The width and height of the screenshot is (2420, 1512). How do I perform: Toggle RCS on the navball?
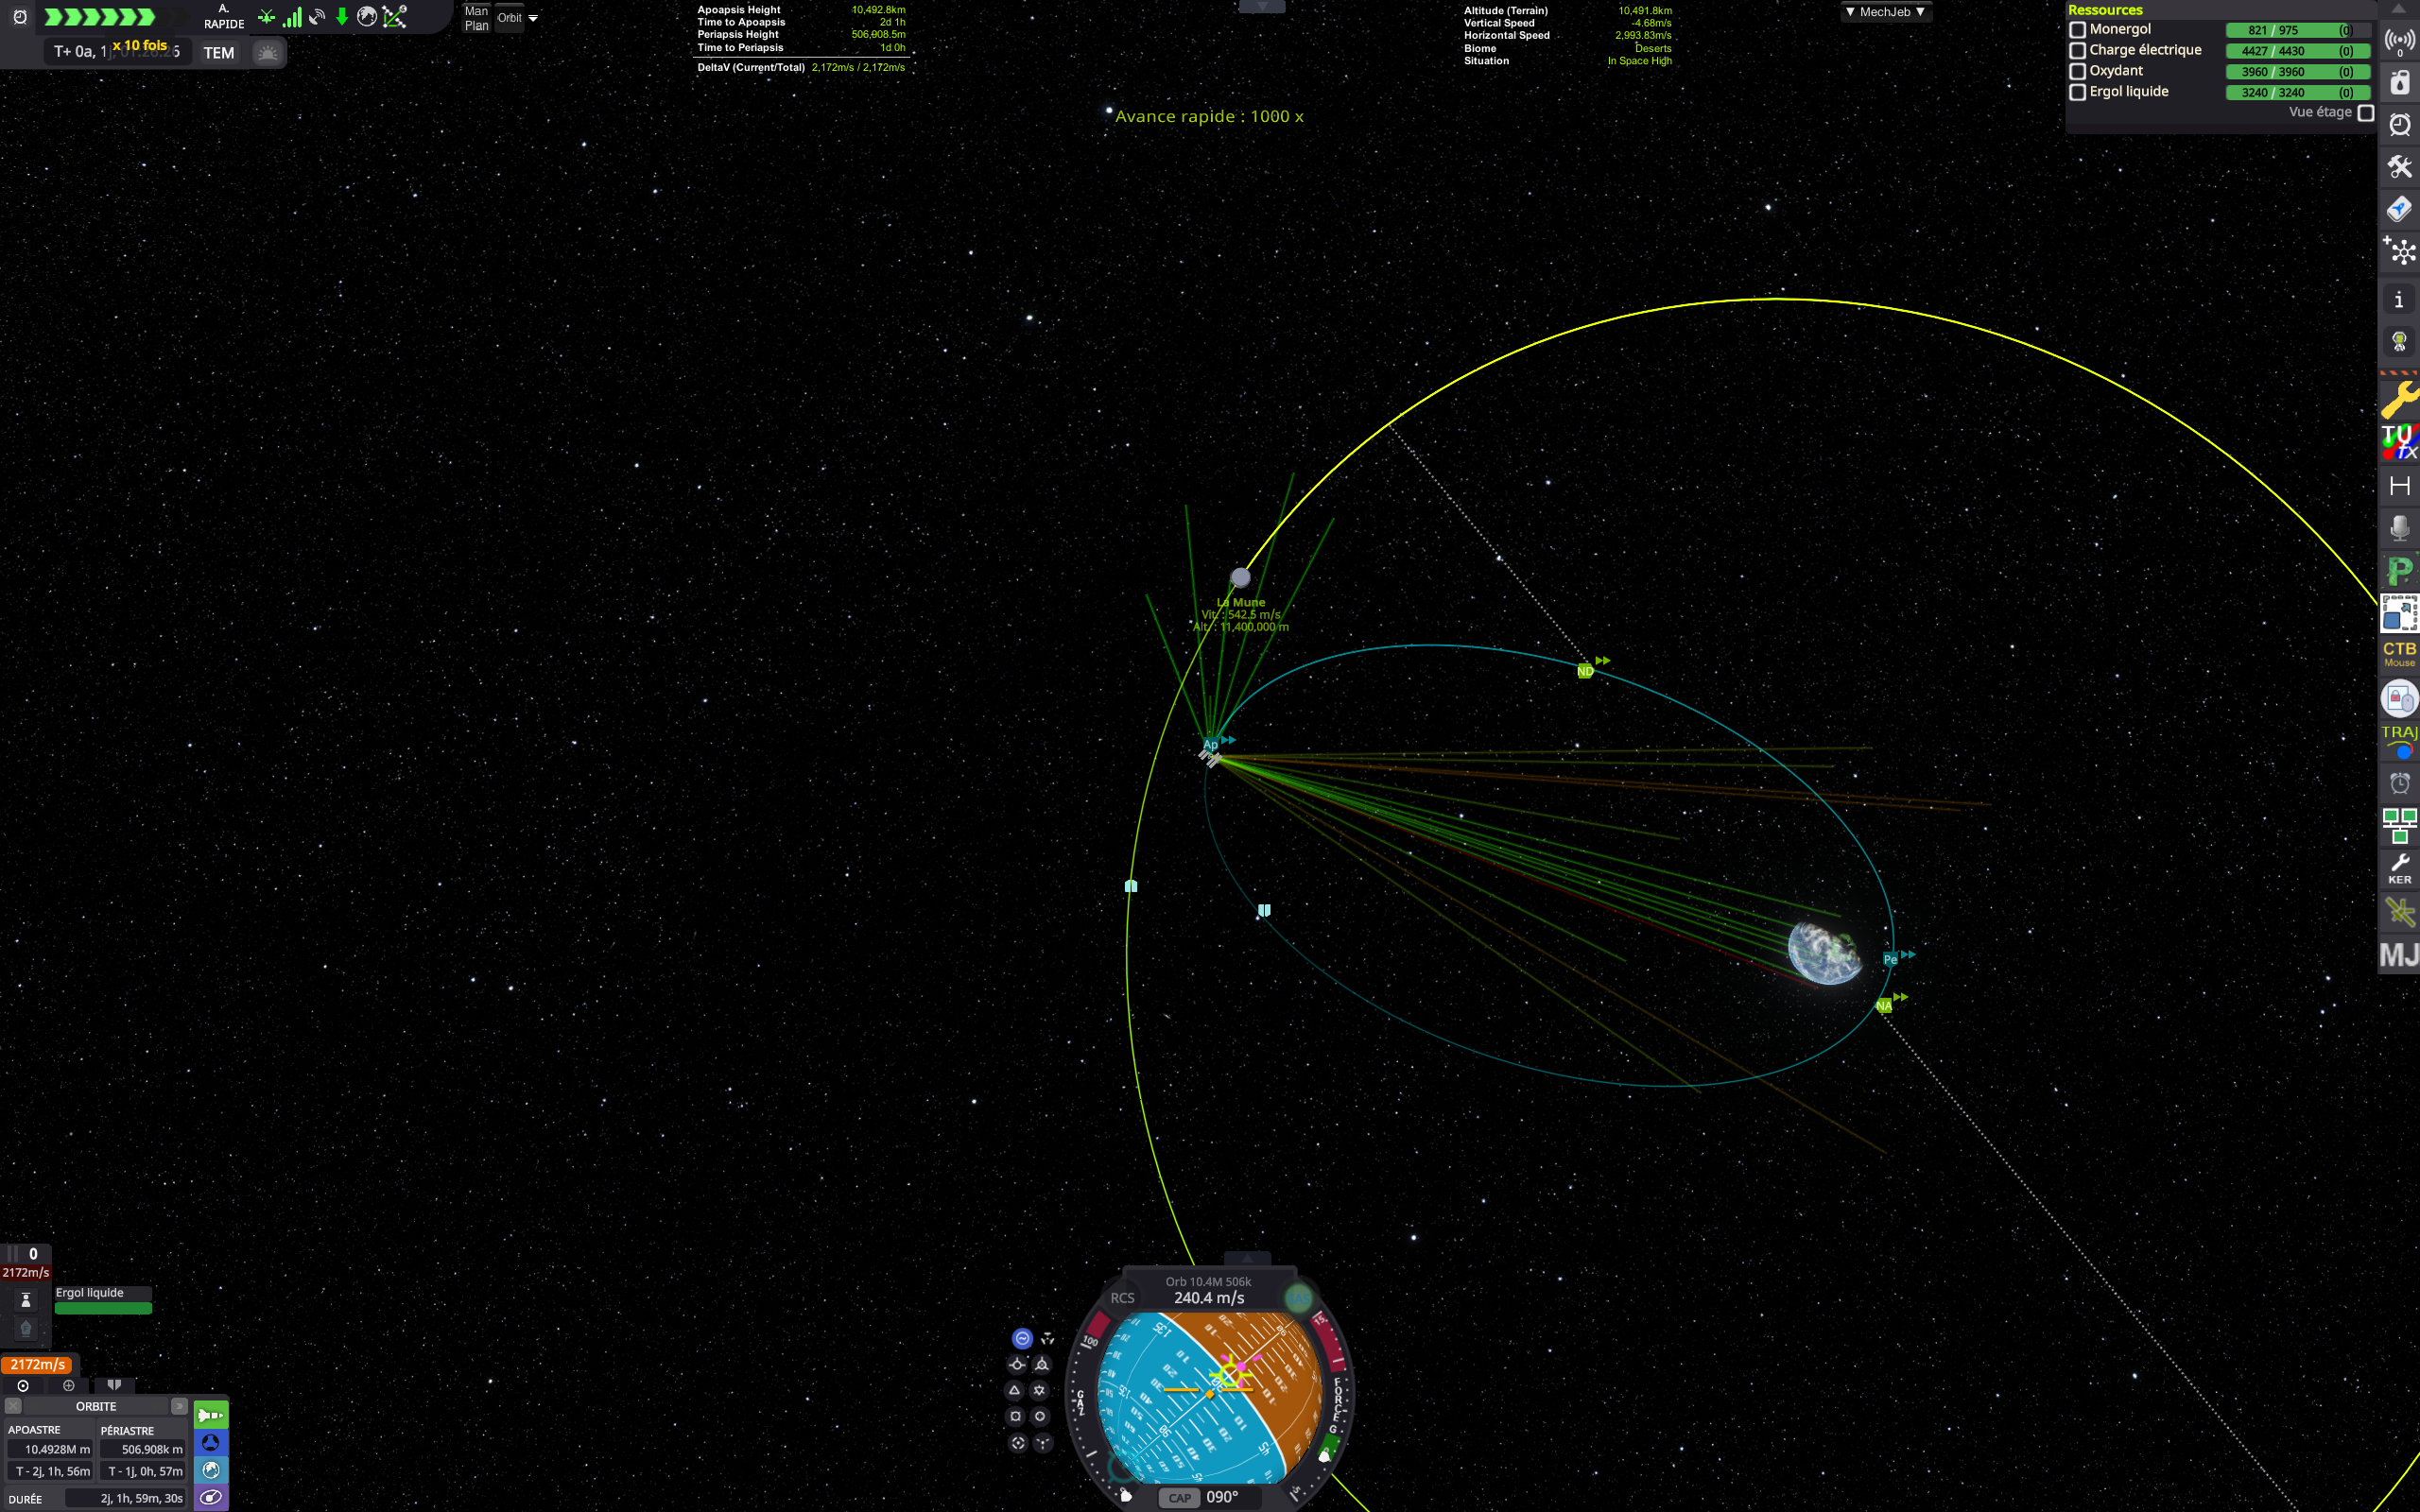tap(1122, 1298)
